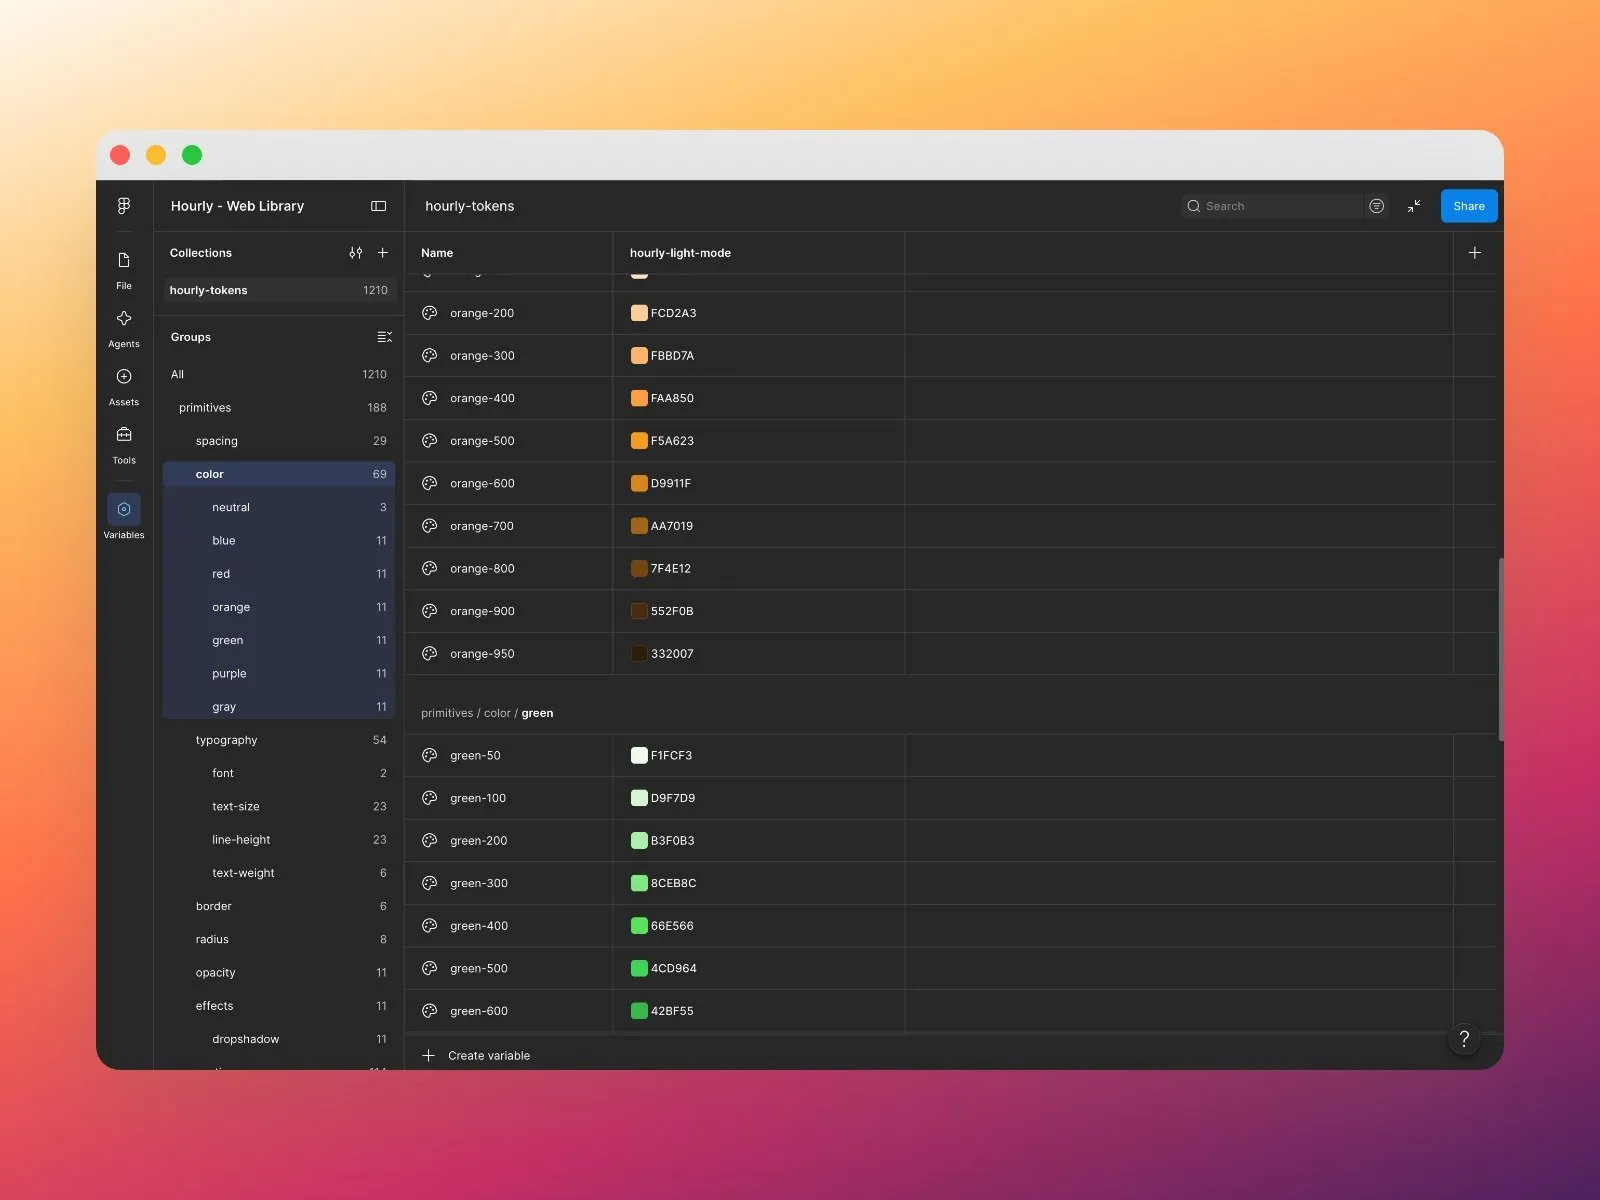Select the purple color subgroup
1600x1200 pixels.
[x=279, y=673]
